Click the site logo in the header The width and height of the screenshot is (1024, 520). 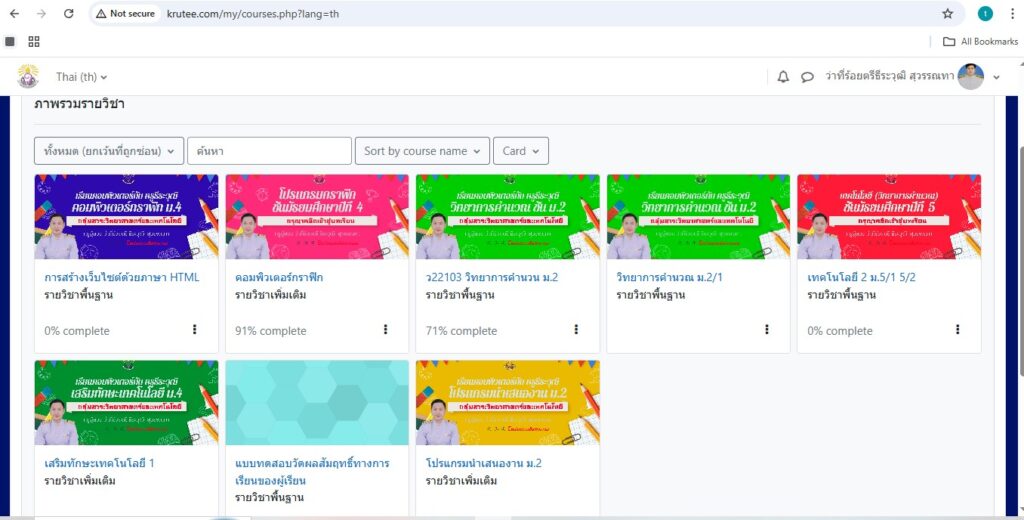coord(28,76)
